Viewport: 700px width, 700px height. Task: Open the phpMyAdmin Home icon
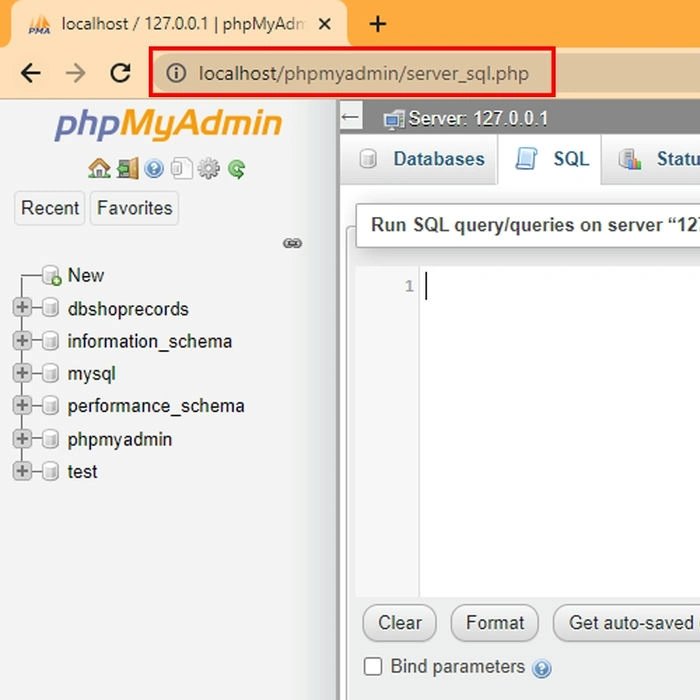(99, 169)
